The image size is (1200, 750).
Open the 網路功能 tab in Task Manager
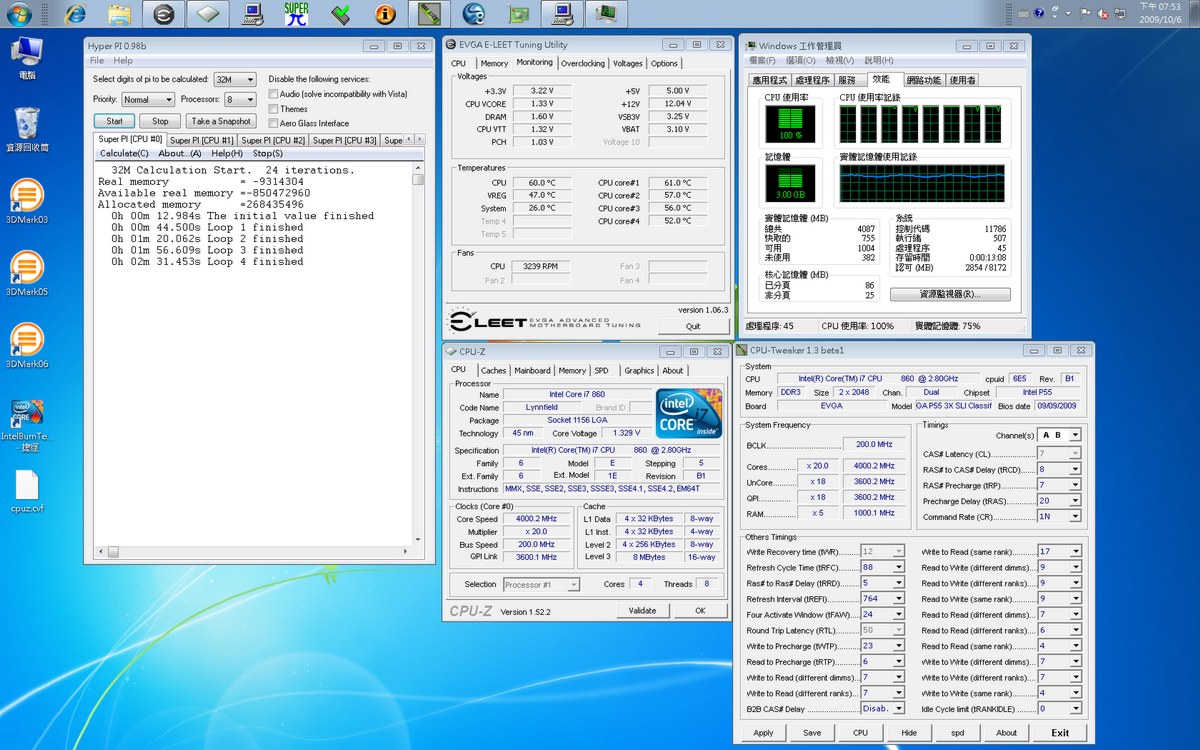click(923, 80)
